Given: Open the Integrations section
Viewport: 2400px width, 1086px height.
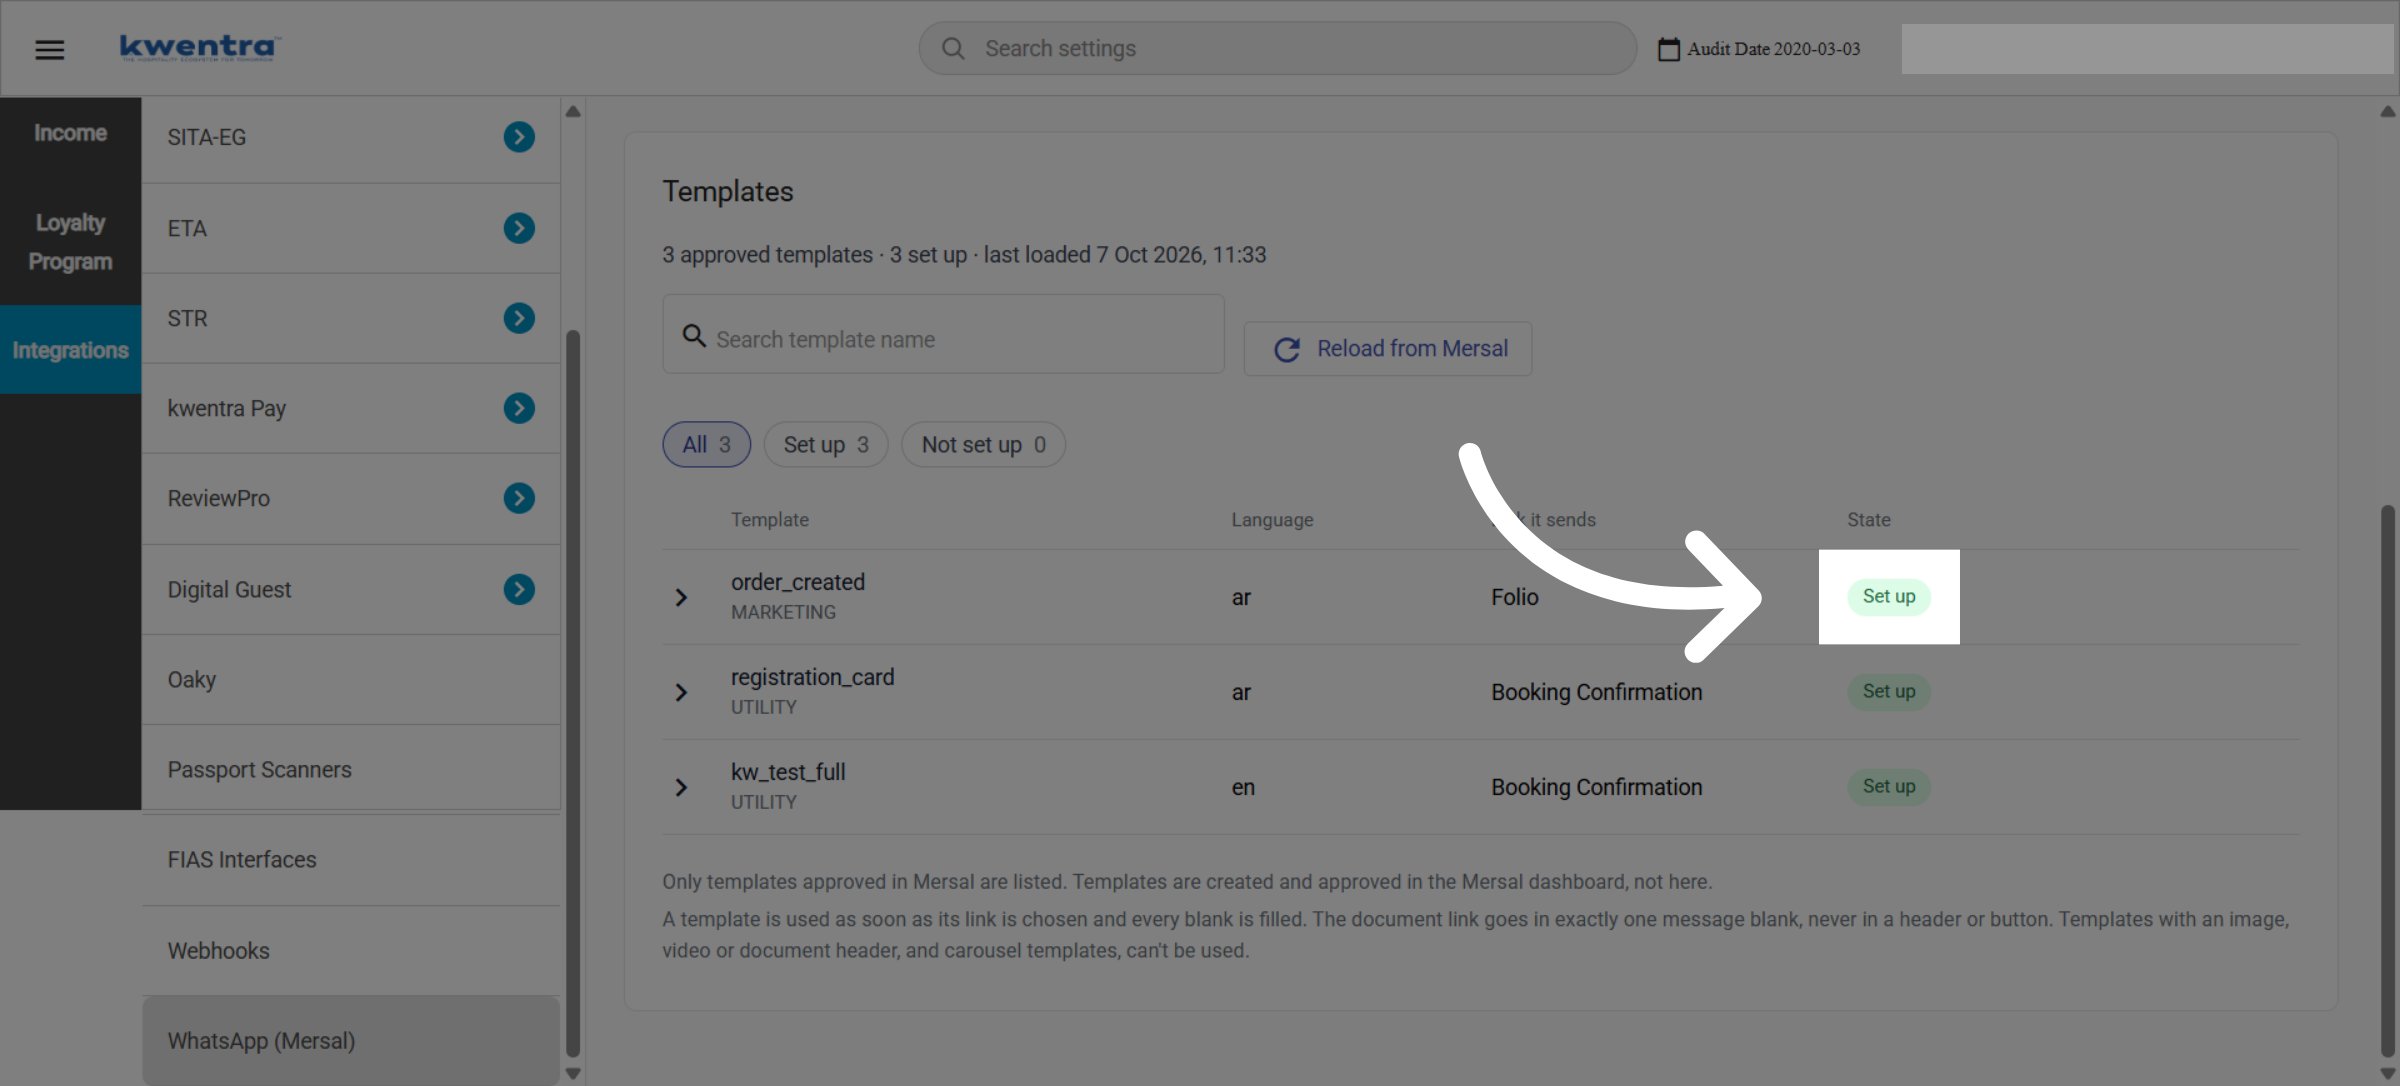Looking at the screenshot, I should click(x=70, y=350).
